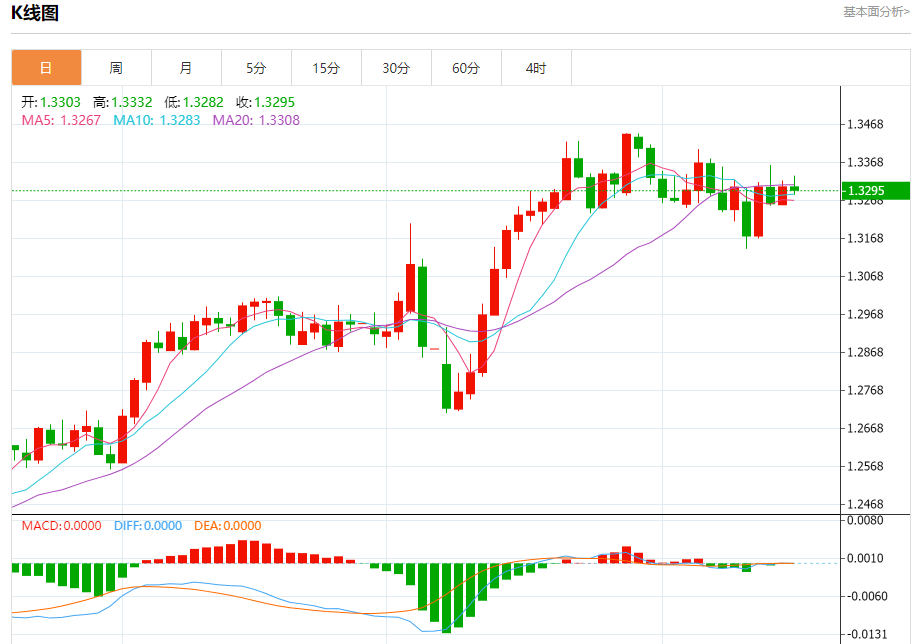The image size is (920, 644).
Task: Click the 1.2968 price axis label
Action: pos(865,314)
